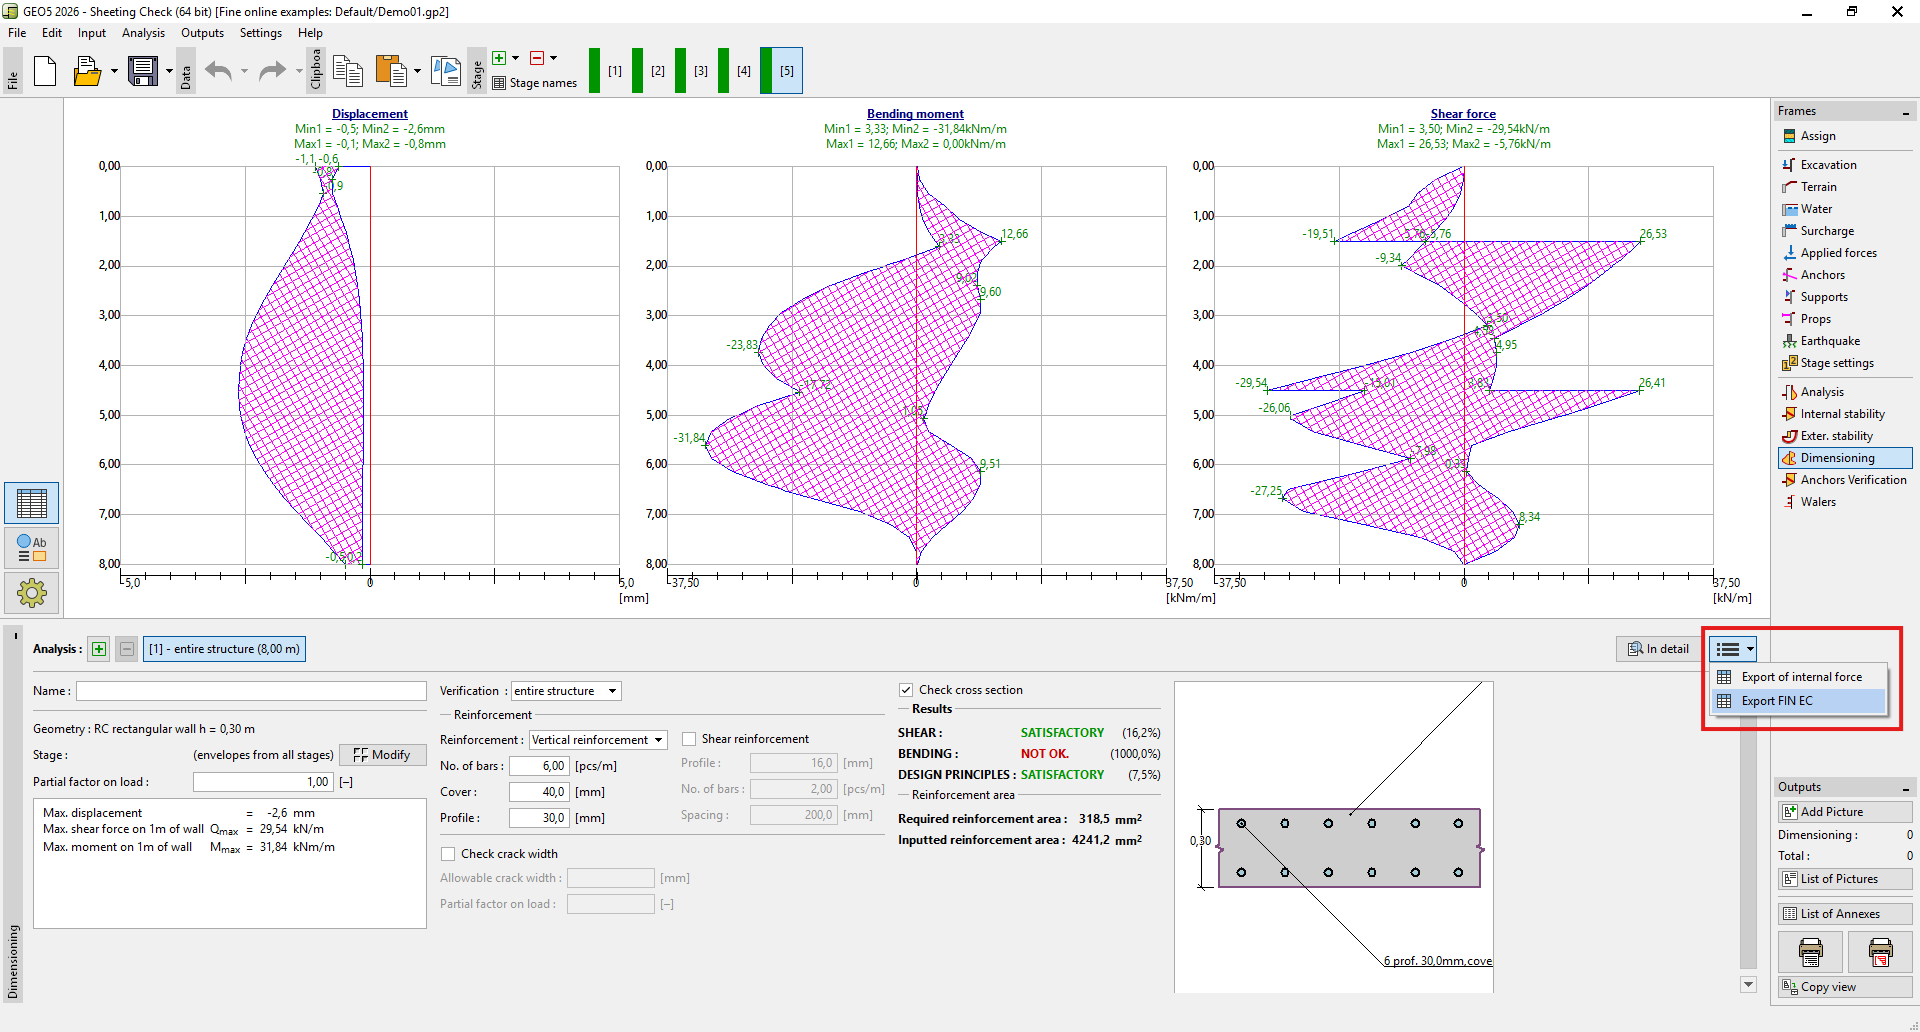Open the settings gear on left panel
Viewport: 1920px width, 1032px height.
31,593
